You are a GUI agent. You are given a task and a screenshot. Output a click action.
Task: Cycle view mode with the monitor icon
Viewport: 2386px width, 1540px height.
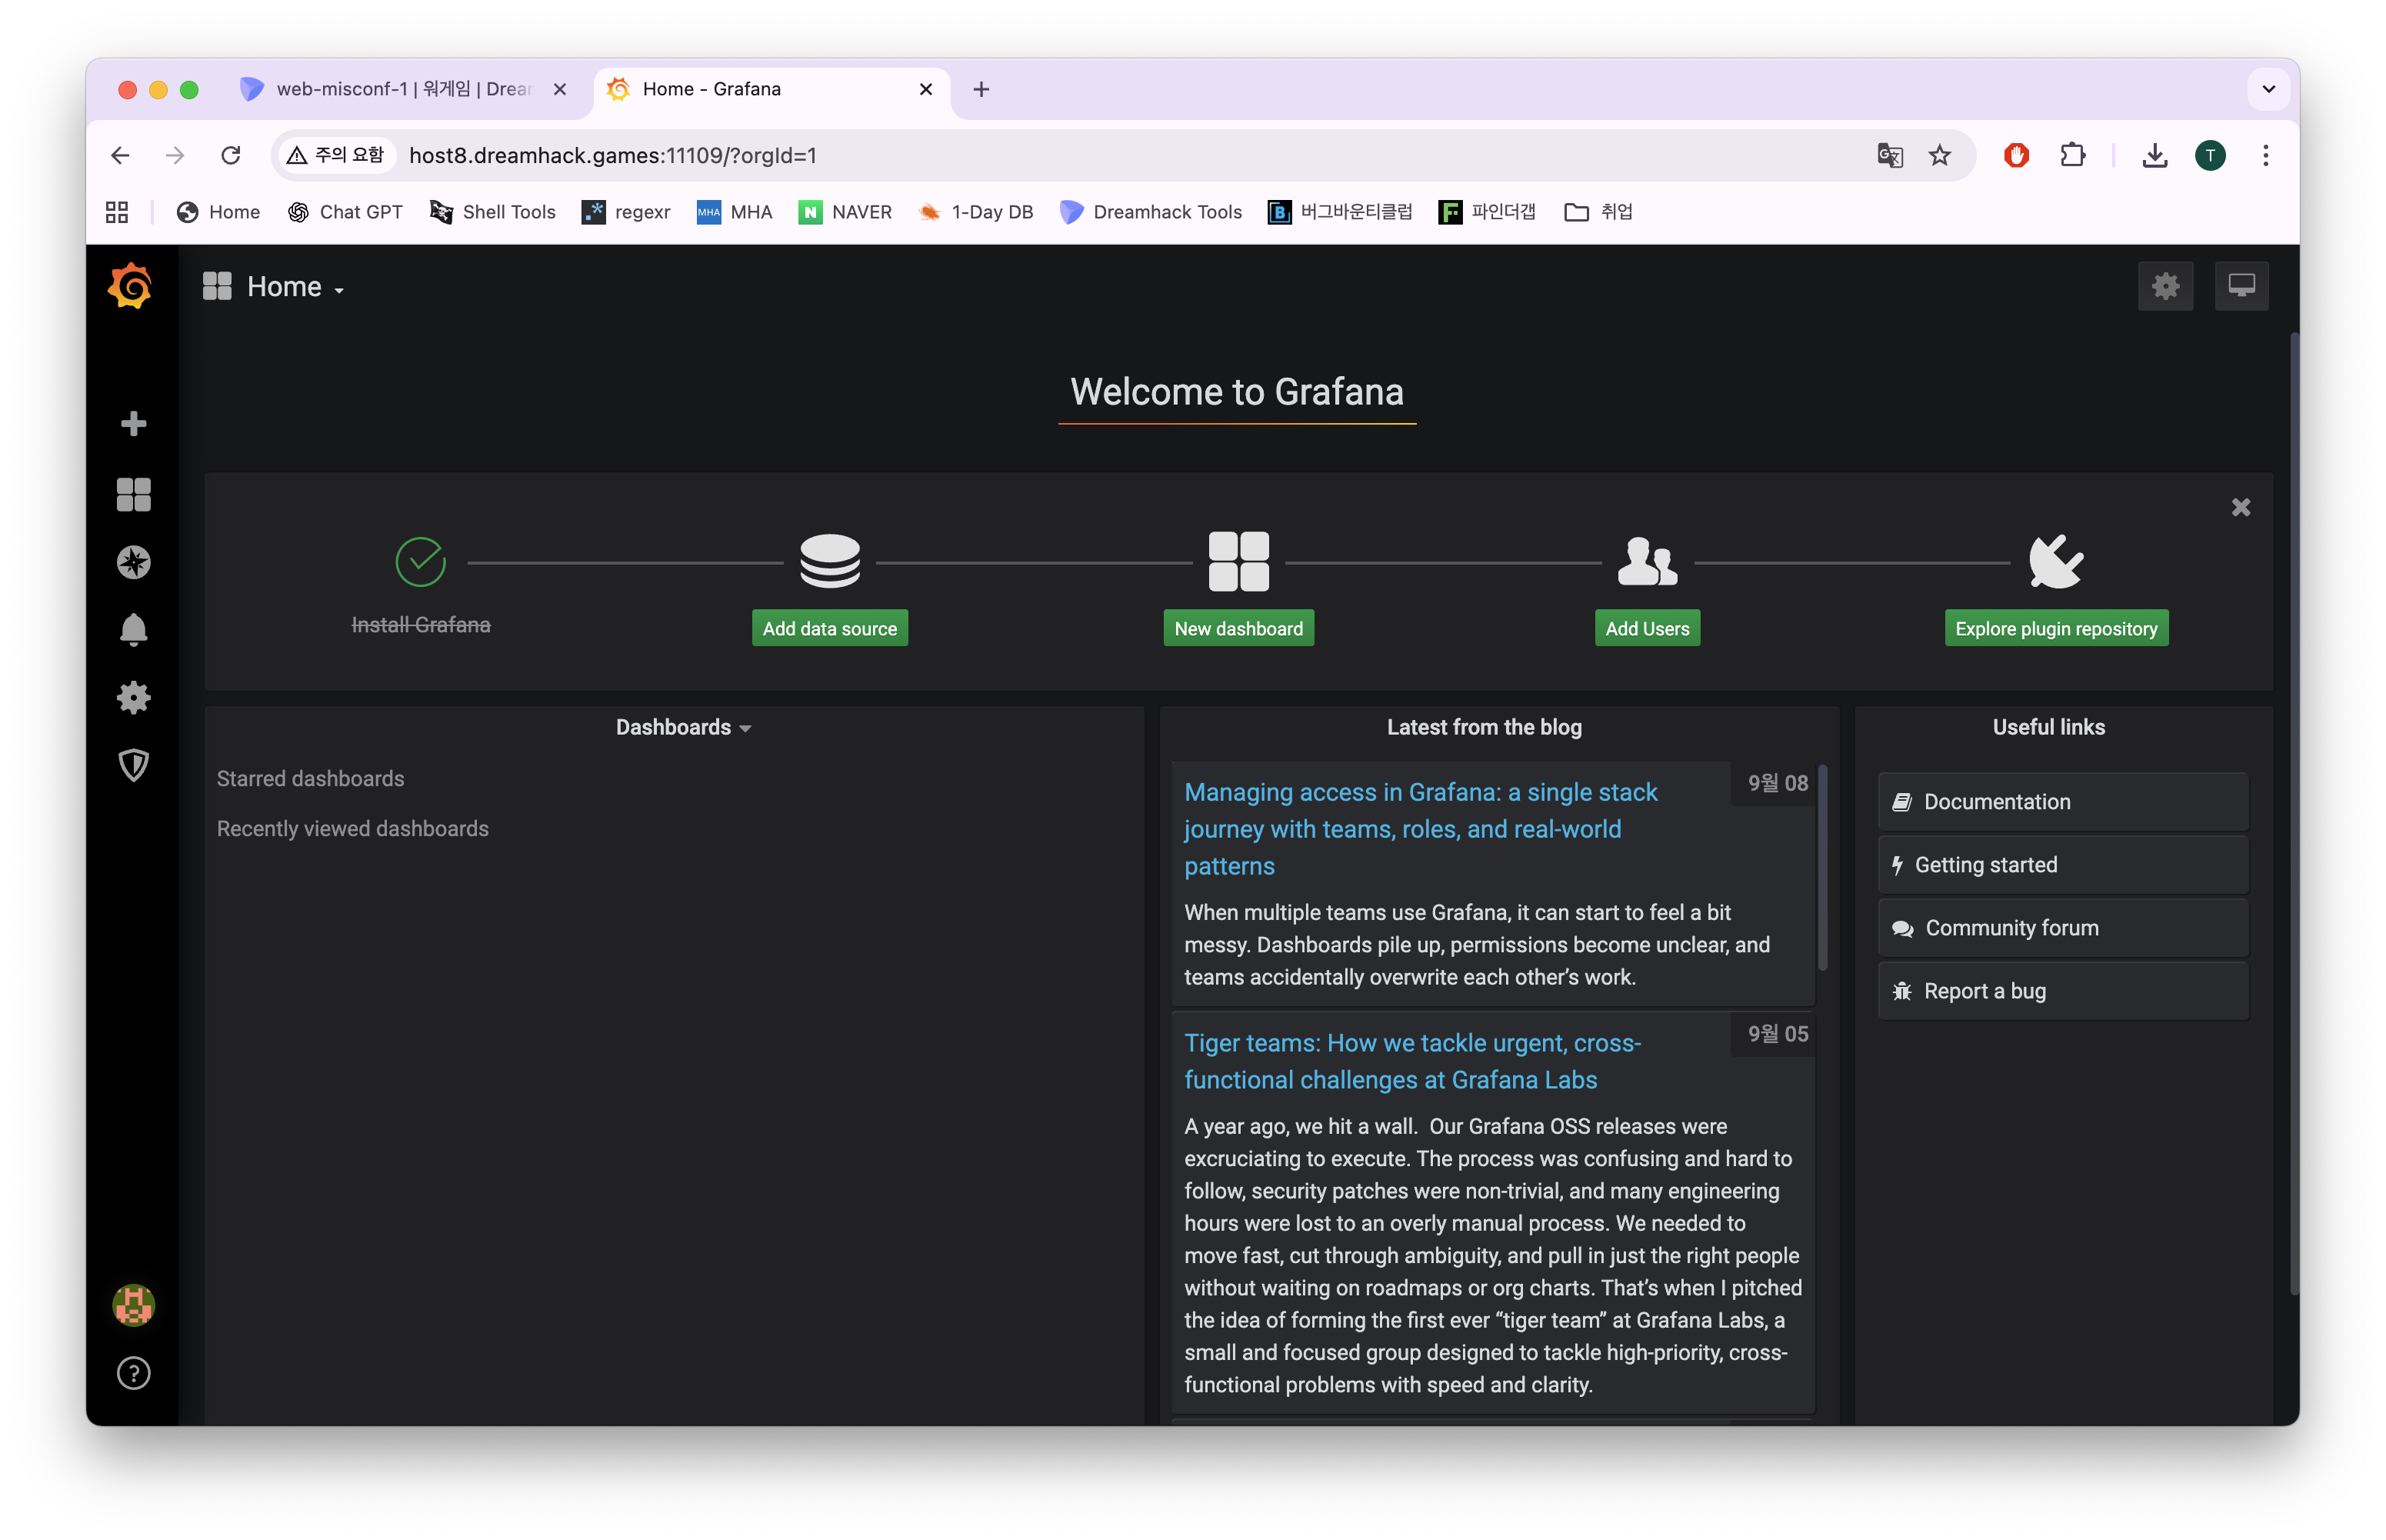[2241, 287]
